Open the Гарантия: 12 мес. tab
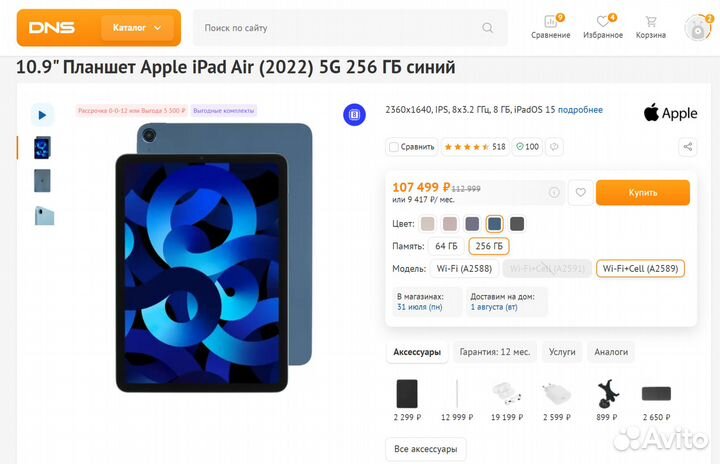 point(495,352)
